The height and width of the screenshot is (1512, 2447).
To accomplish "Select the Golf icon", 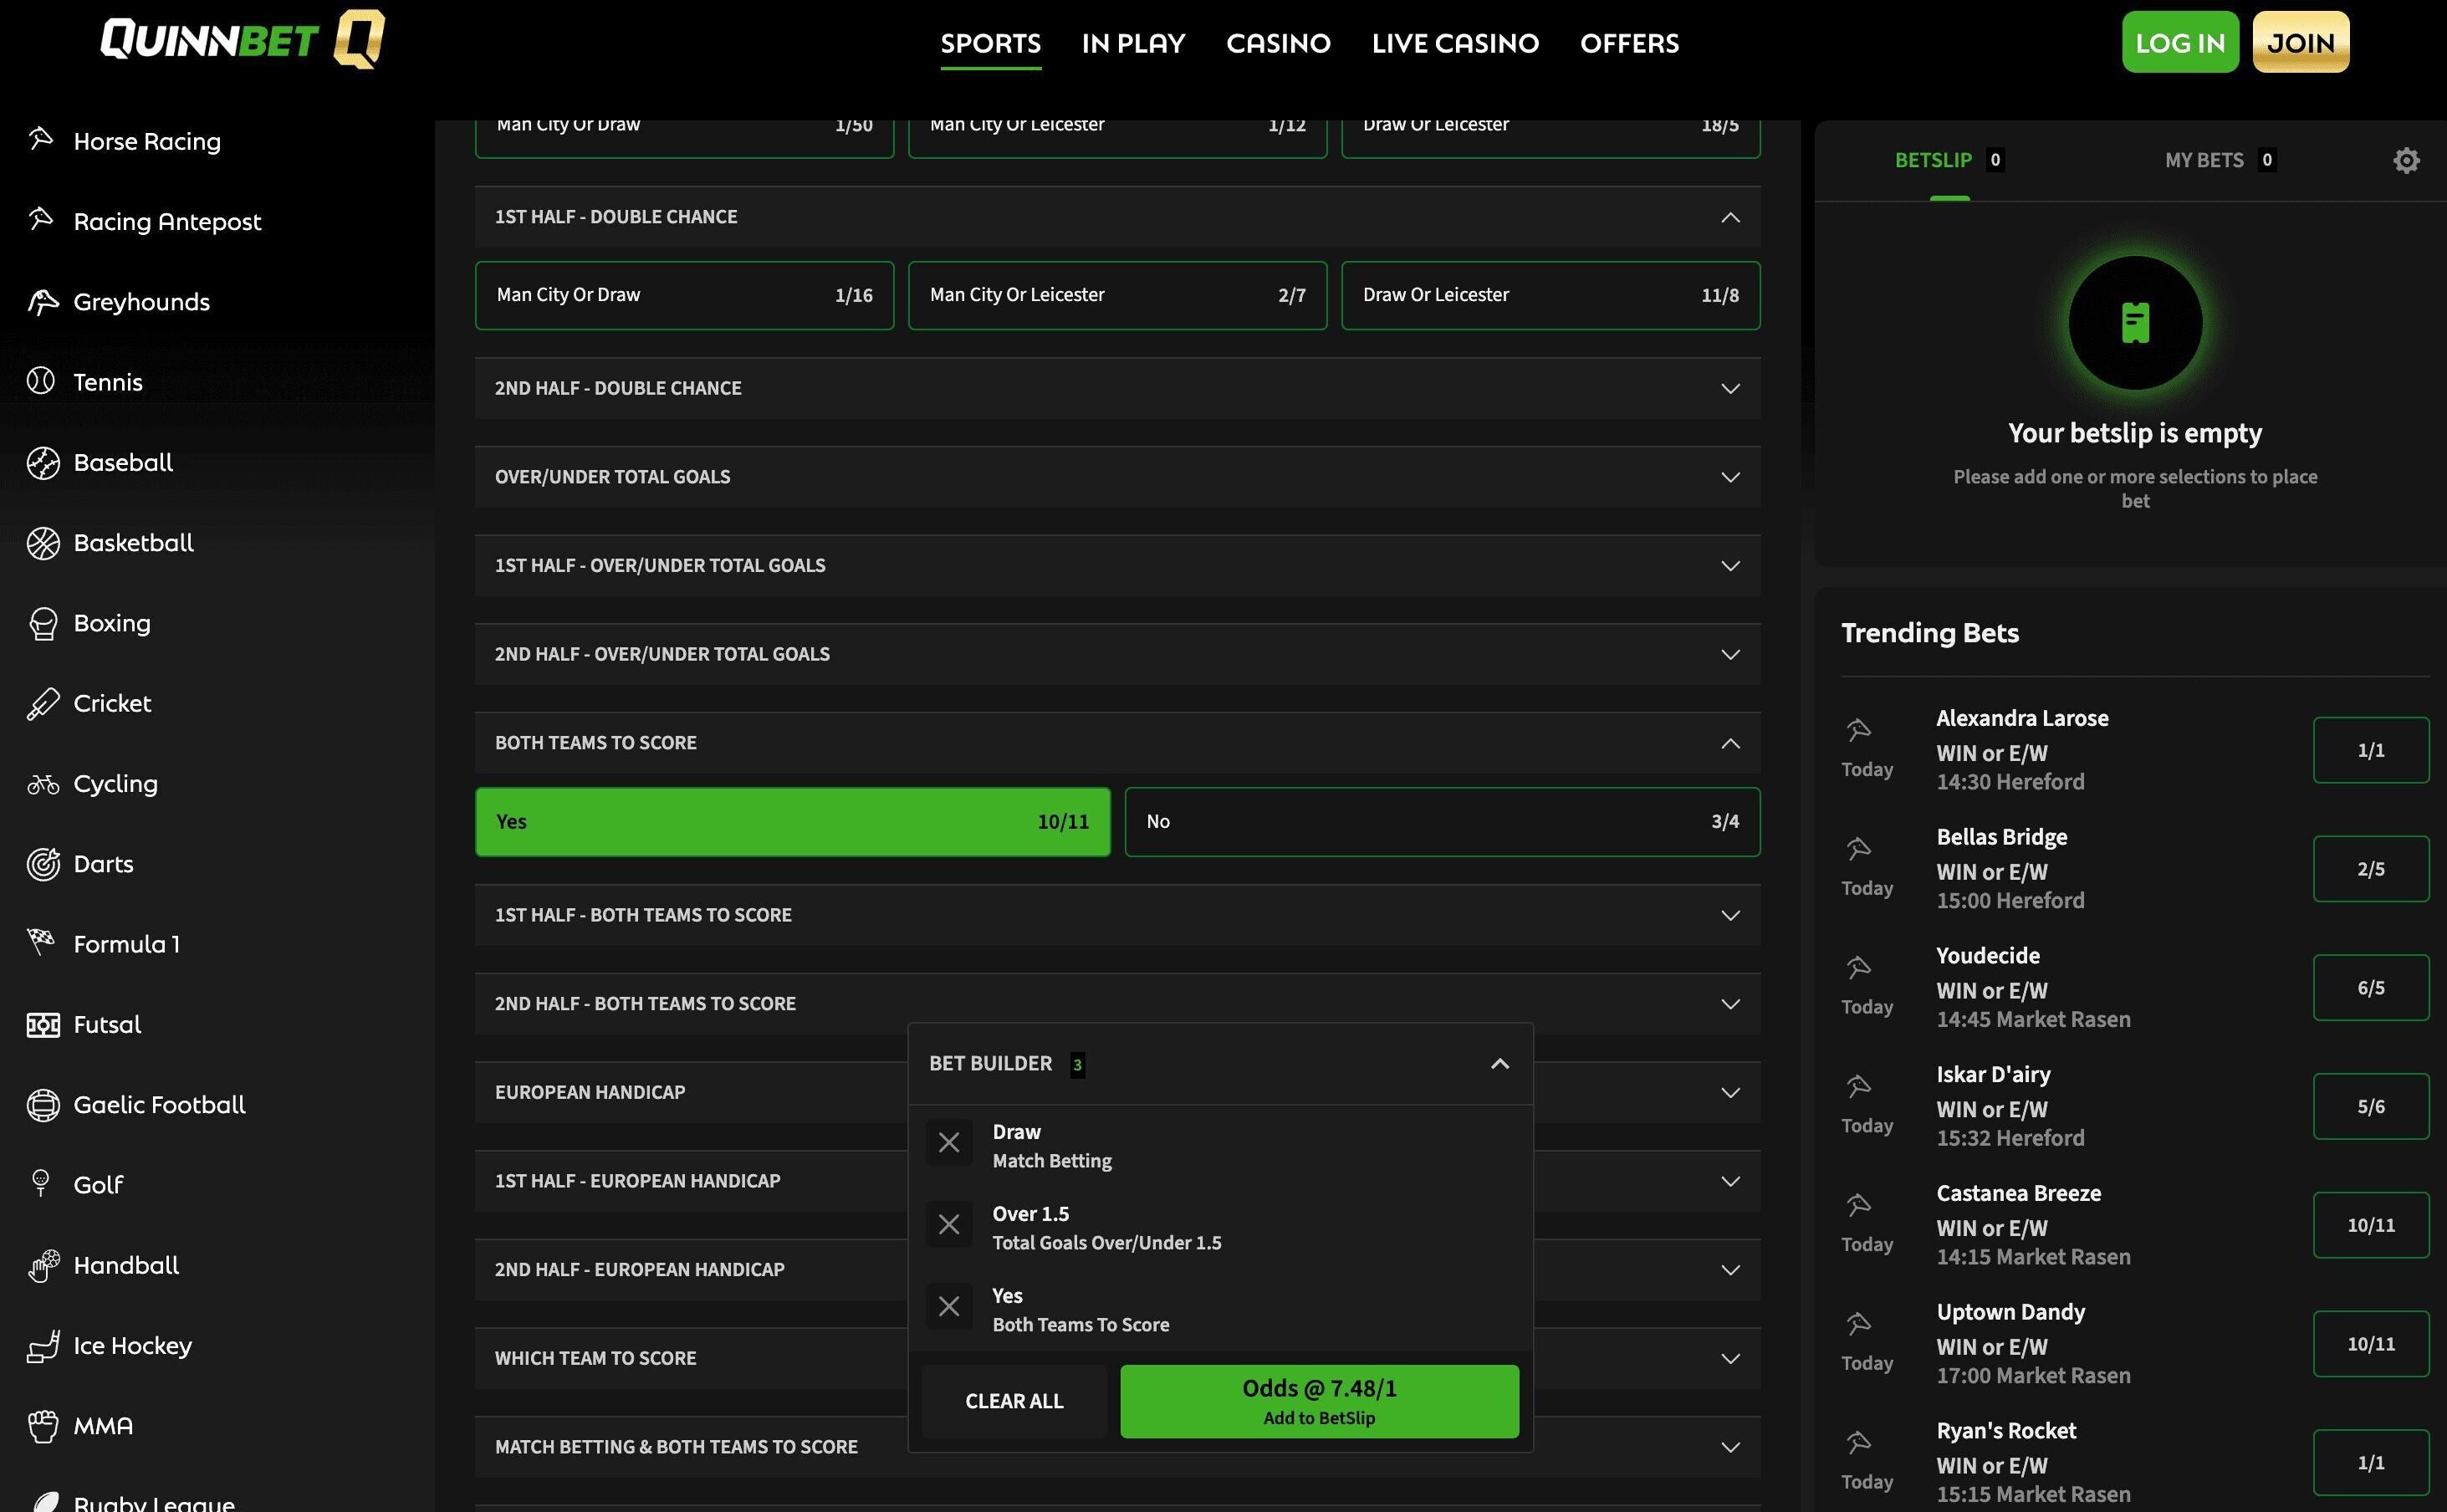I will [x=41, y=1183].
